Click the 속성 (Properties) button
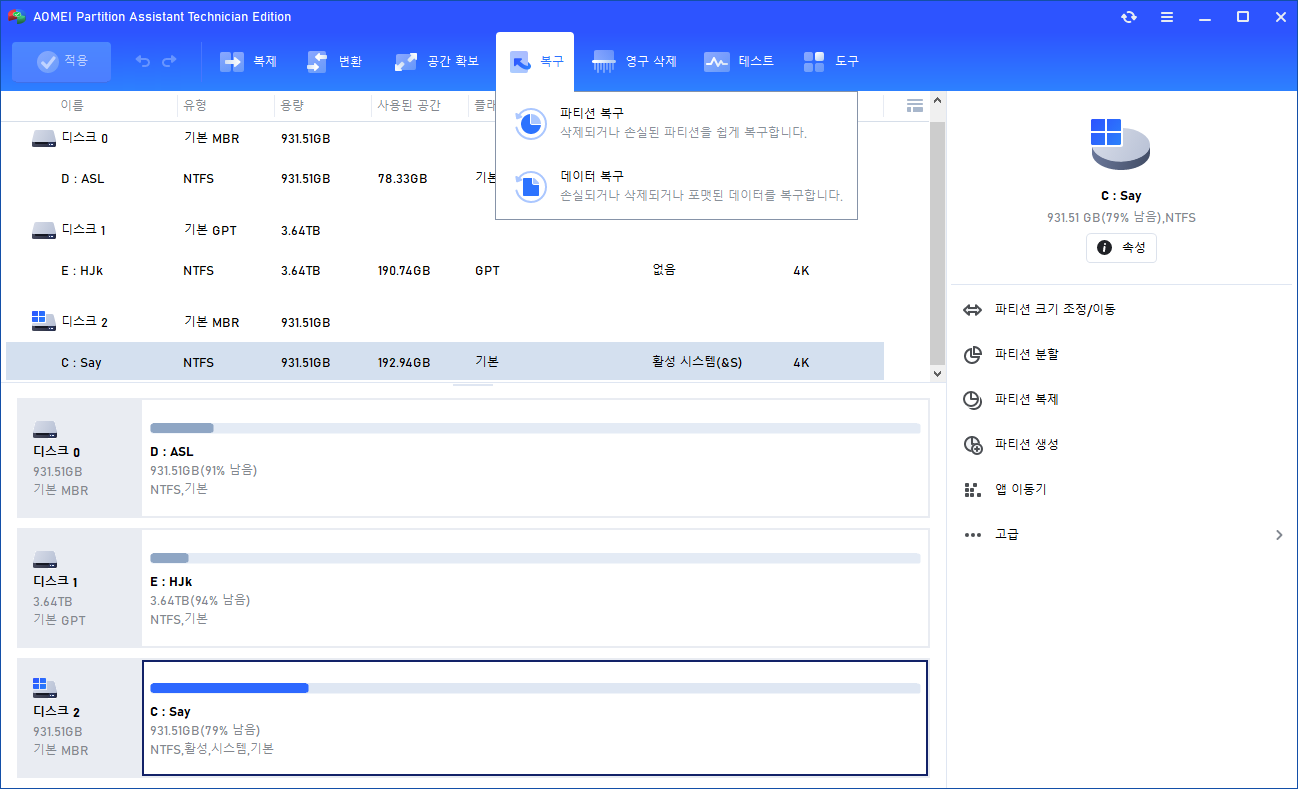1298x789 pixels. [1121, 247]
